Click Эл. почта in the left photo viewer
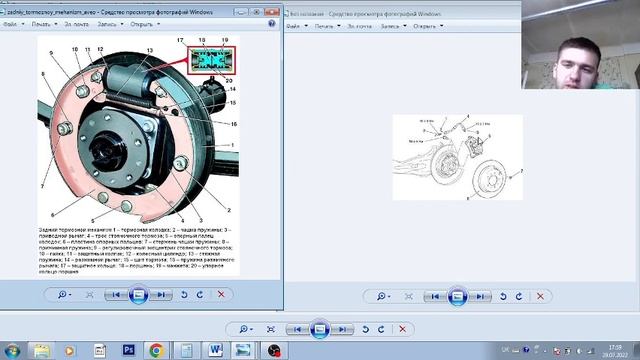 tap(76, 24)
